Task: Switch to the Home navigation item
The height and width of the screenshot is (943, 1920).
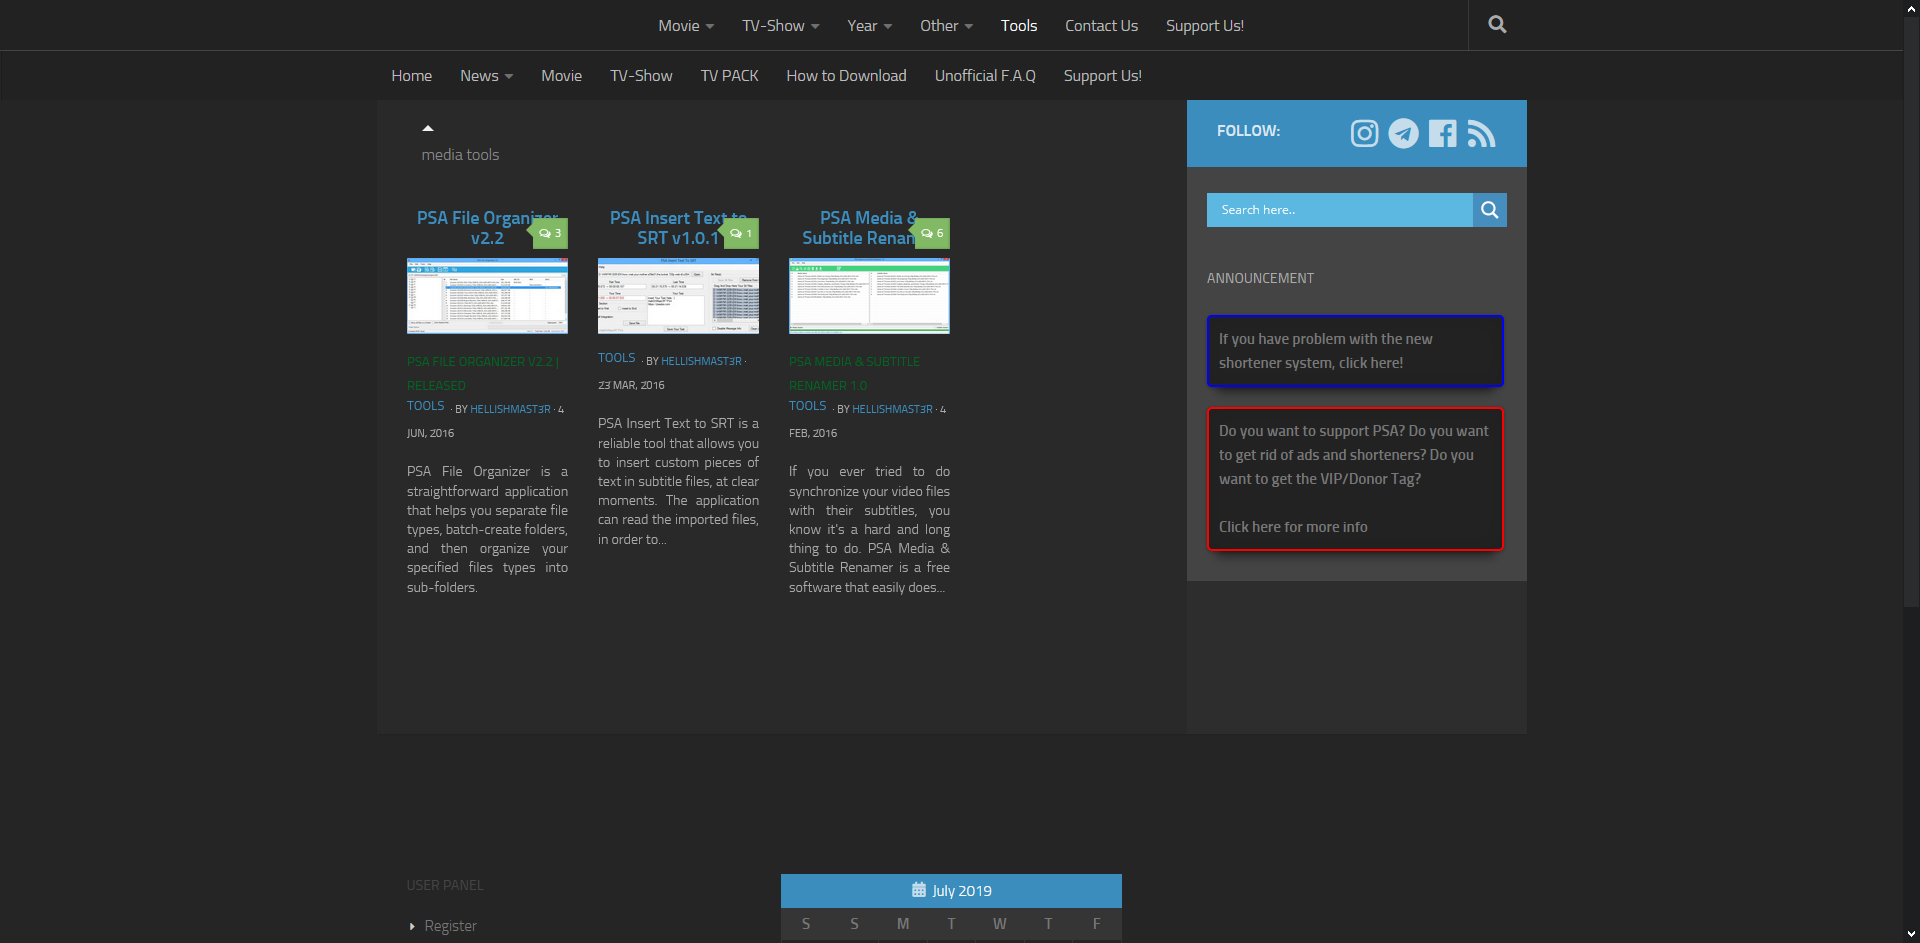Action: [x=411, y=75]
